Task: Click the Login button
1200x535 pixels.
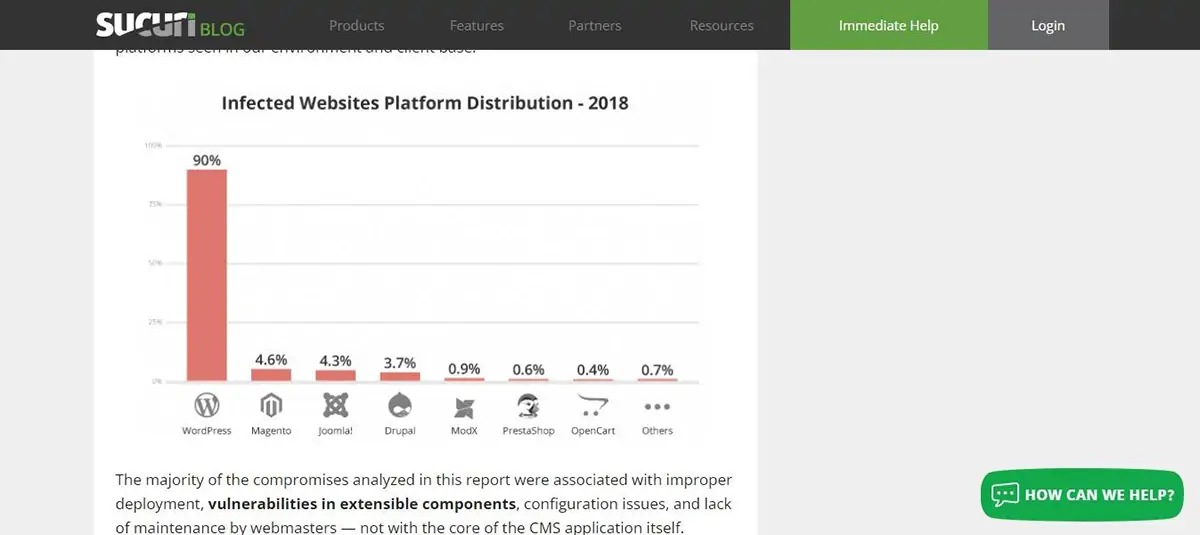Action: click(x=1048, y=25)
